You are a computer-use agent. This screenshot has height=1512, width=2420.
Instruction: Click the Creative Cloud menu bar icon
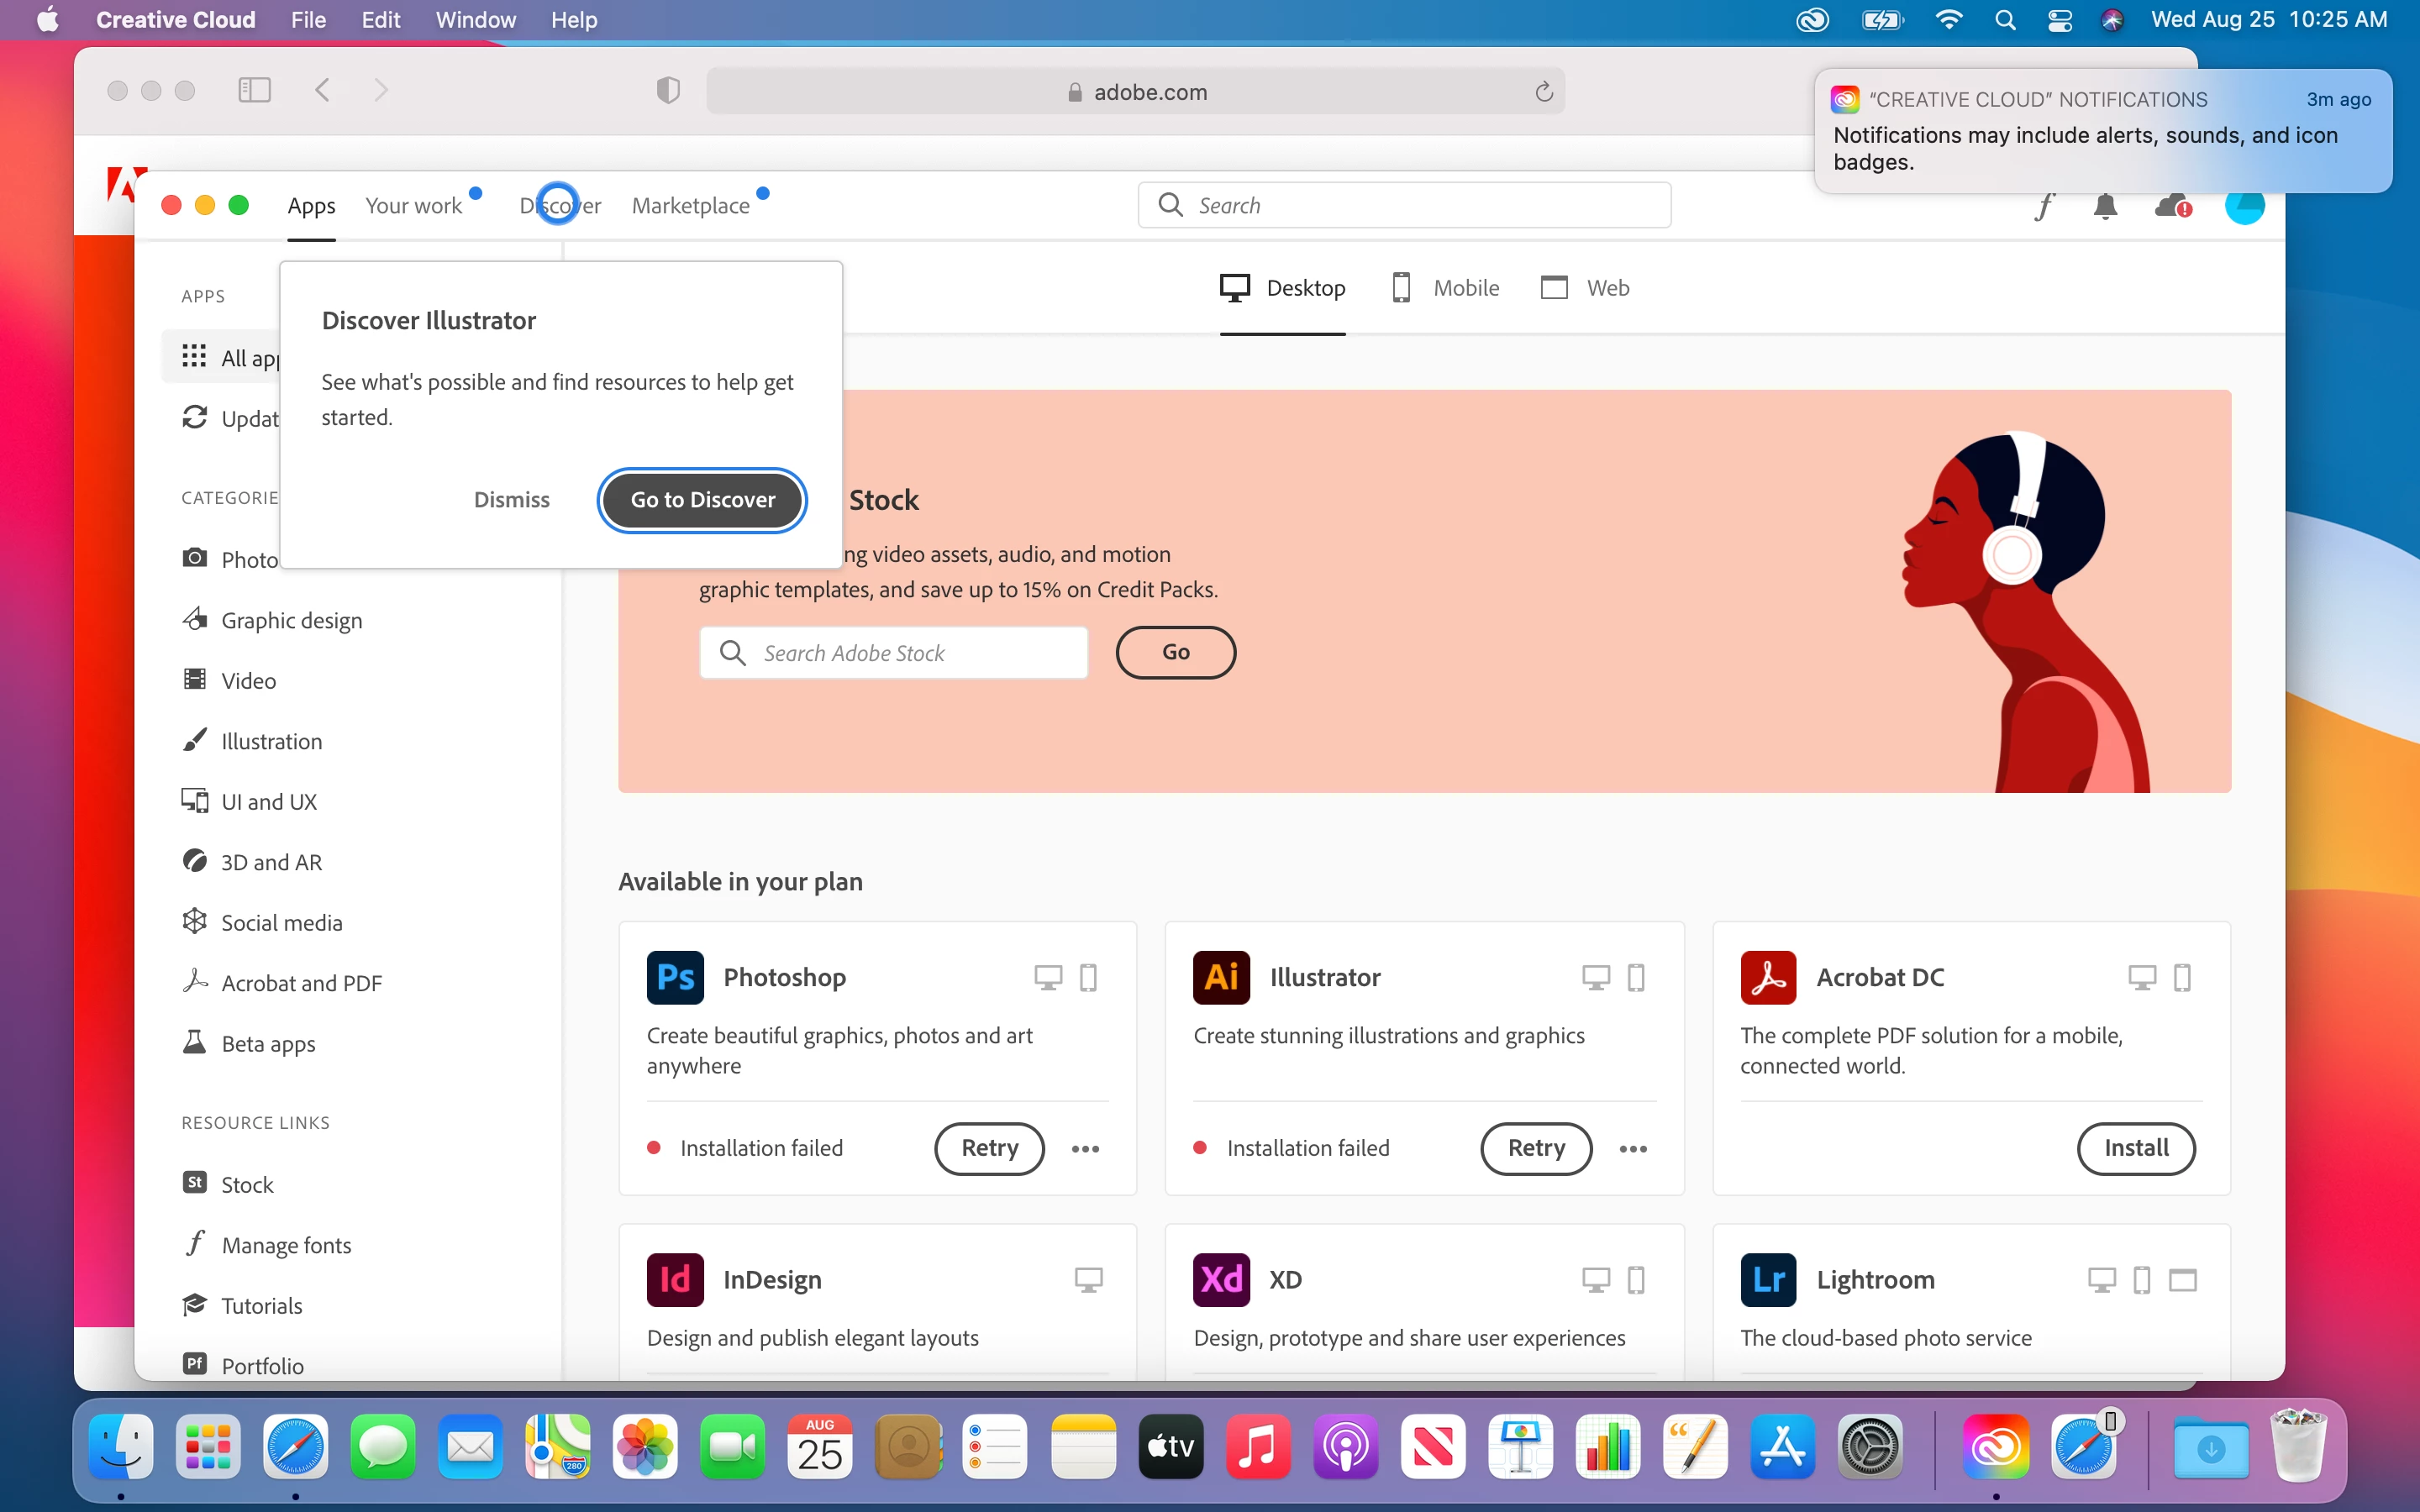(1812, 20)
